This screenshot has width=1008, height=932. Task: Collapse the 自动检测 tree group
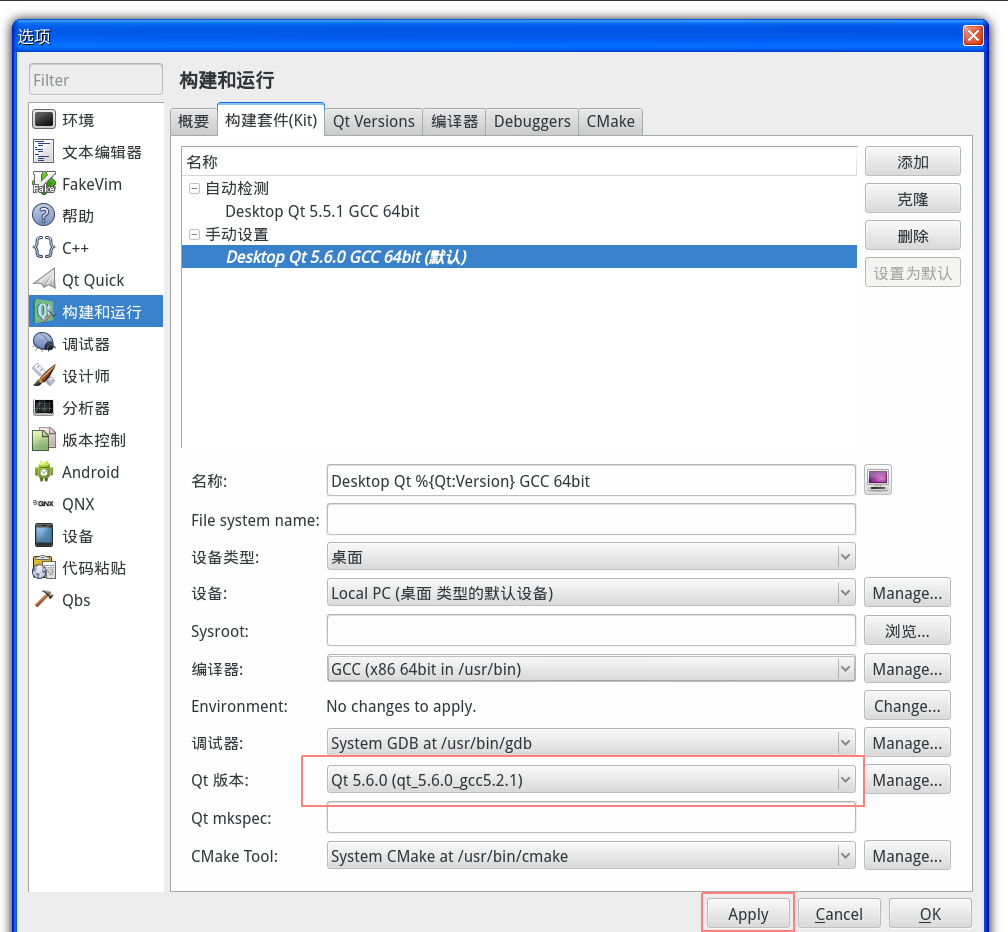click(194, 188)
